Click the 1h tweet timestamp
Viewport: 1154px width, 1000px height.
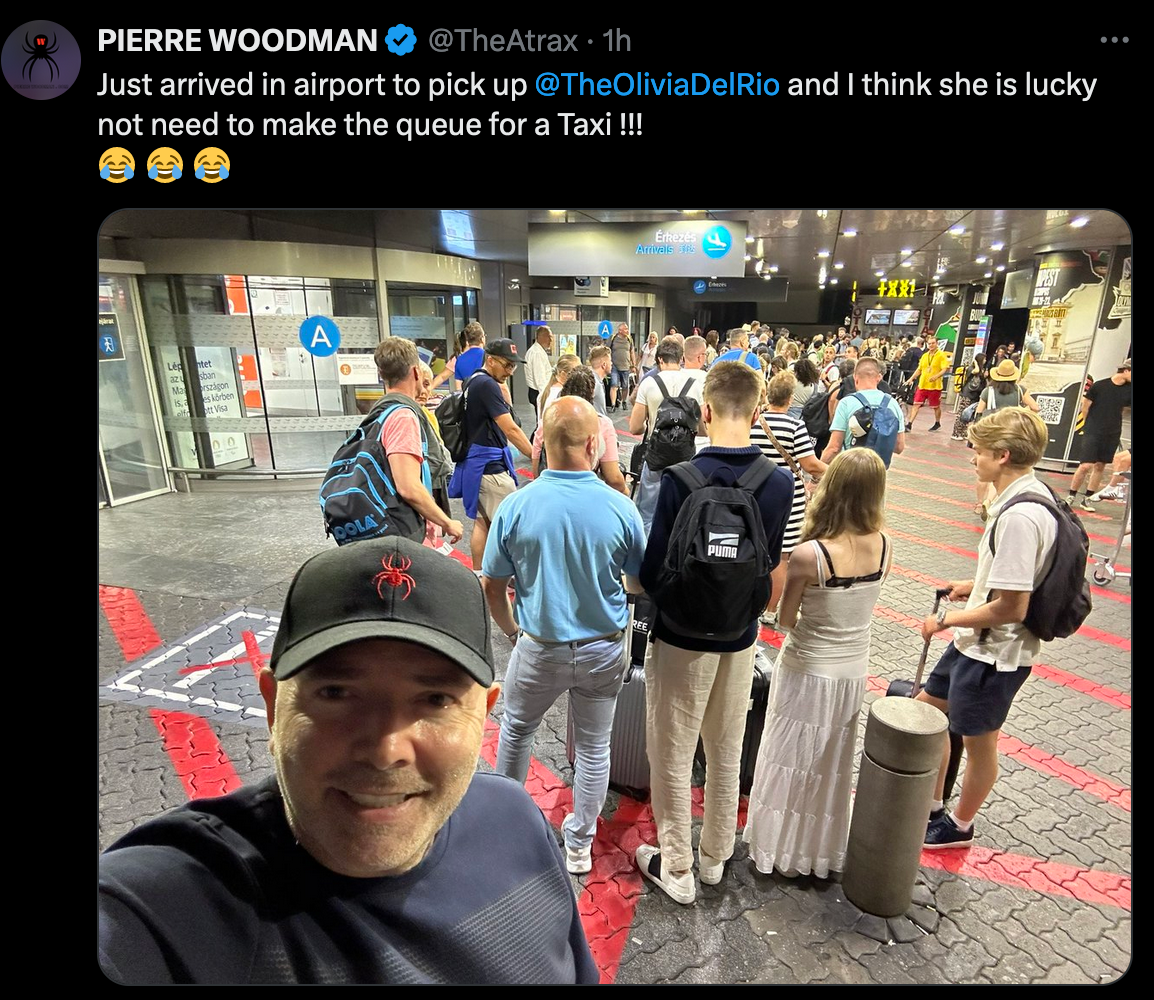pos(617,40)
